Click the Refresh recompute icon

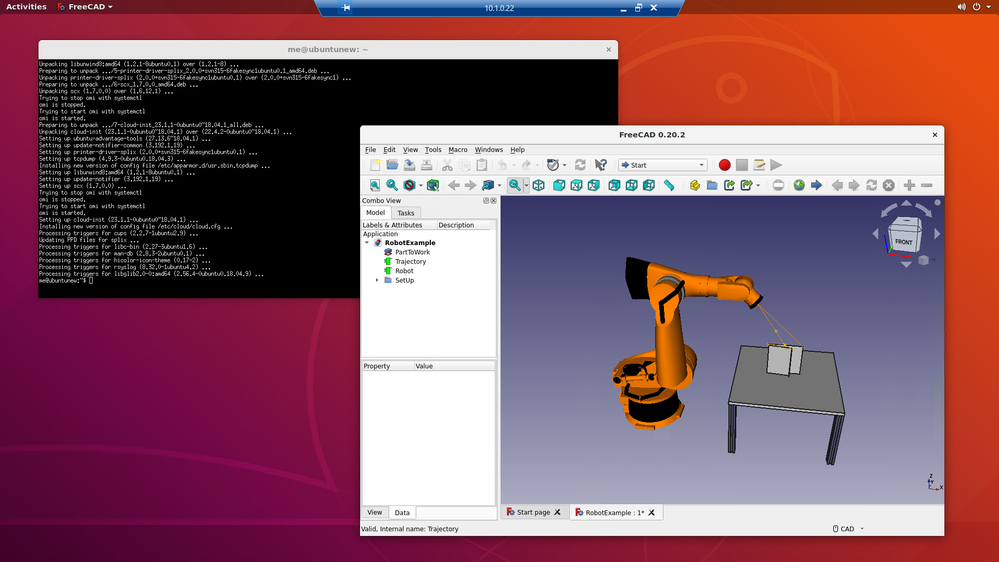tap(580, 165)
